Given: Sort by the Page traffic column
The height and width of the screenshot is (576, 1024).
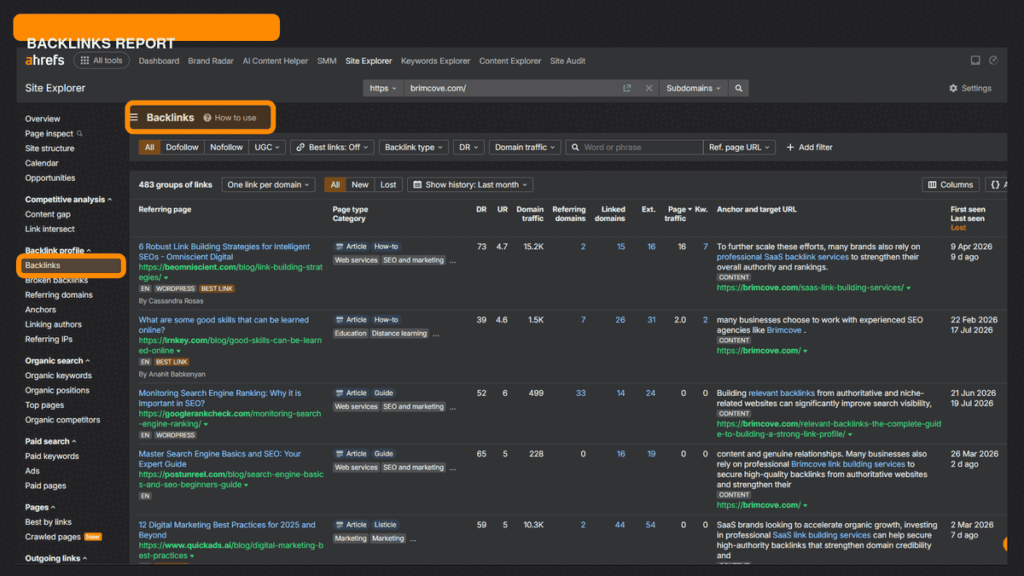Looking at the screenshot, I should point(678,214).
